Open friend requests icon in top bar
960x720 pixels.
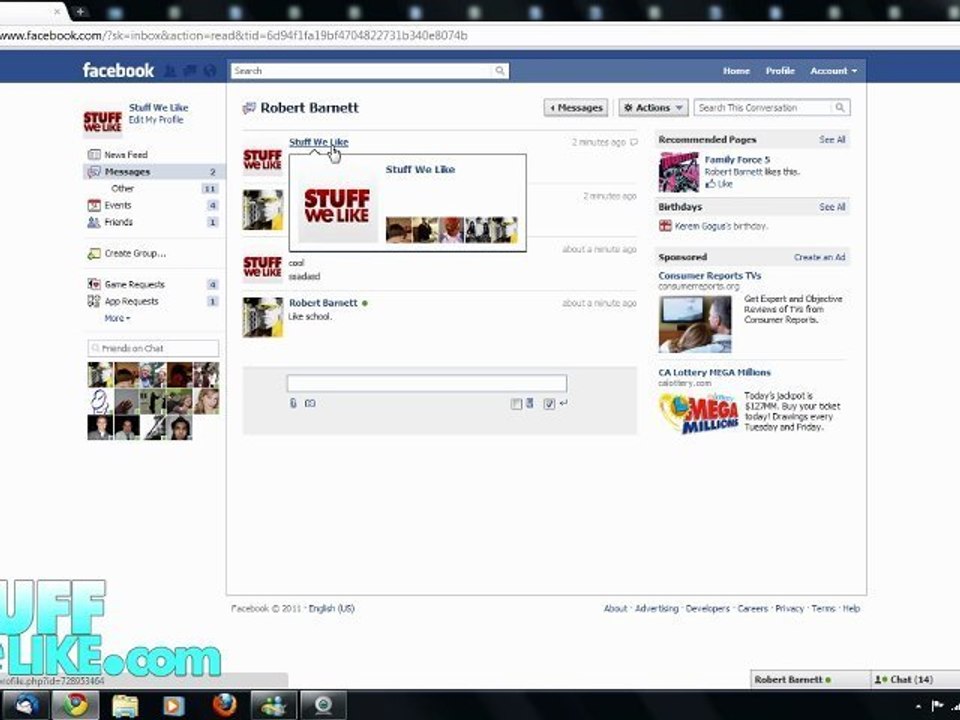click(x=170, y=71)
